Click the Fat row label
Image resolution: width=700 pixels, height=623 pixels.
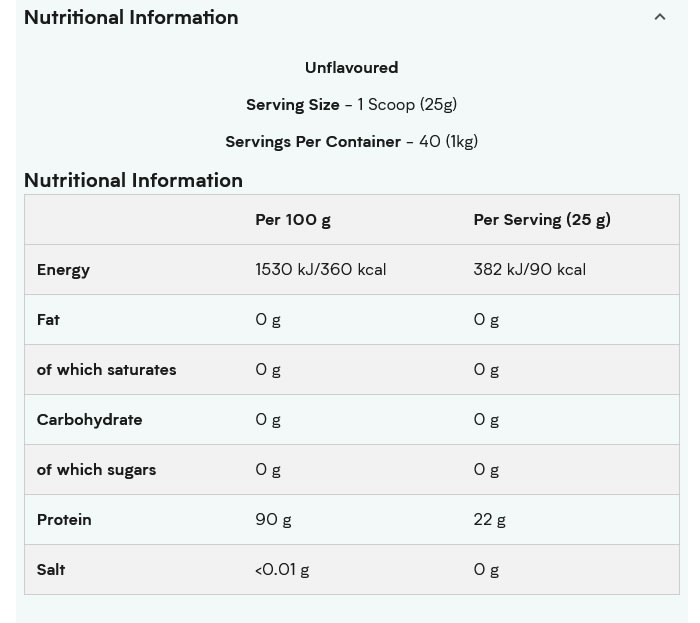pos(48,319)
